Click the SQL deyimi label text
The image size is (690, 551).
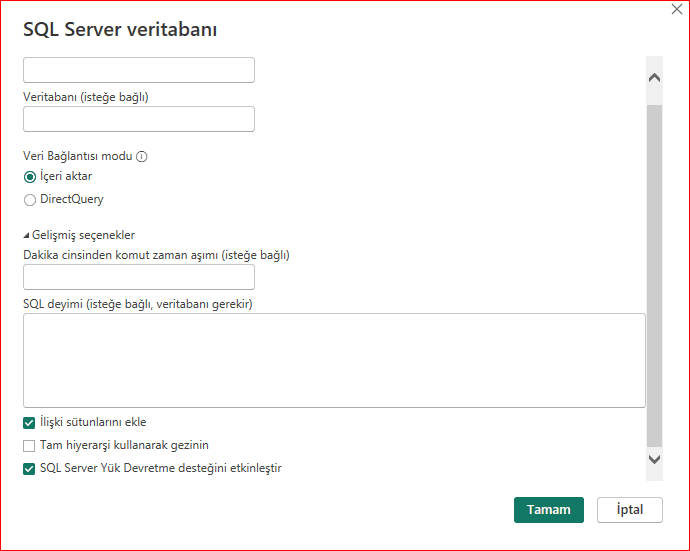137,304
